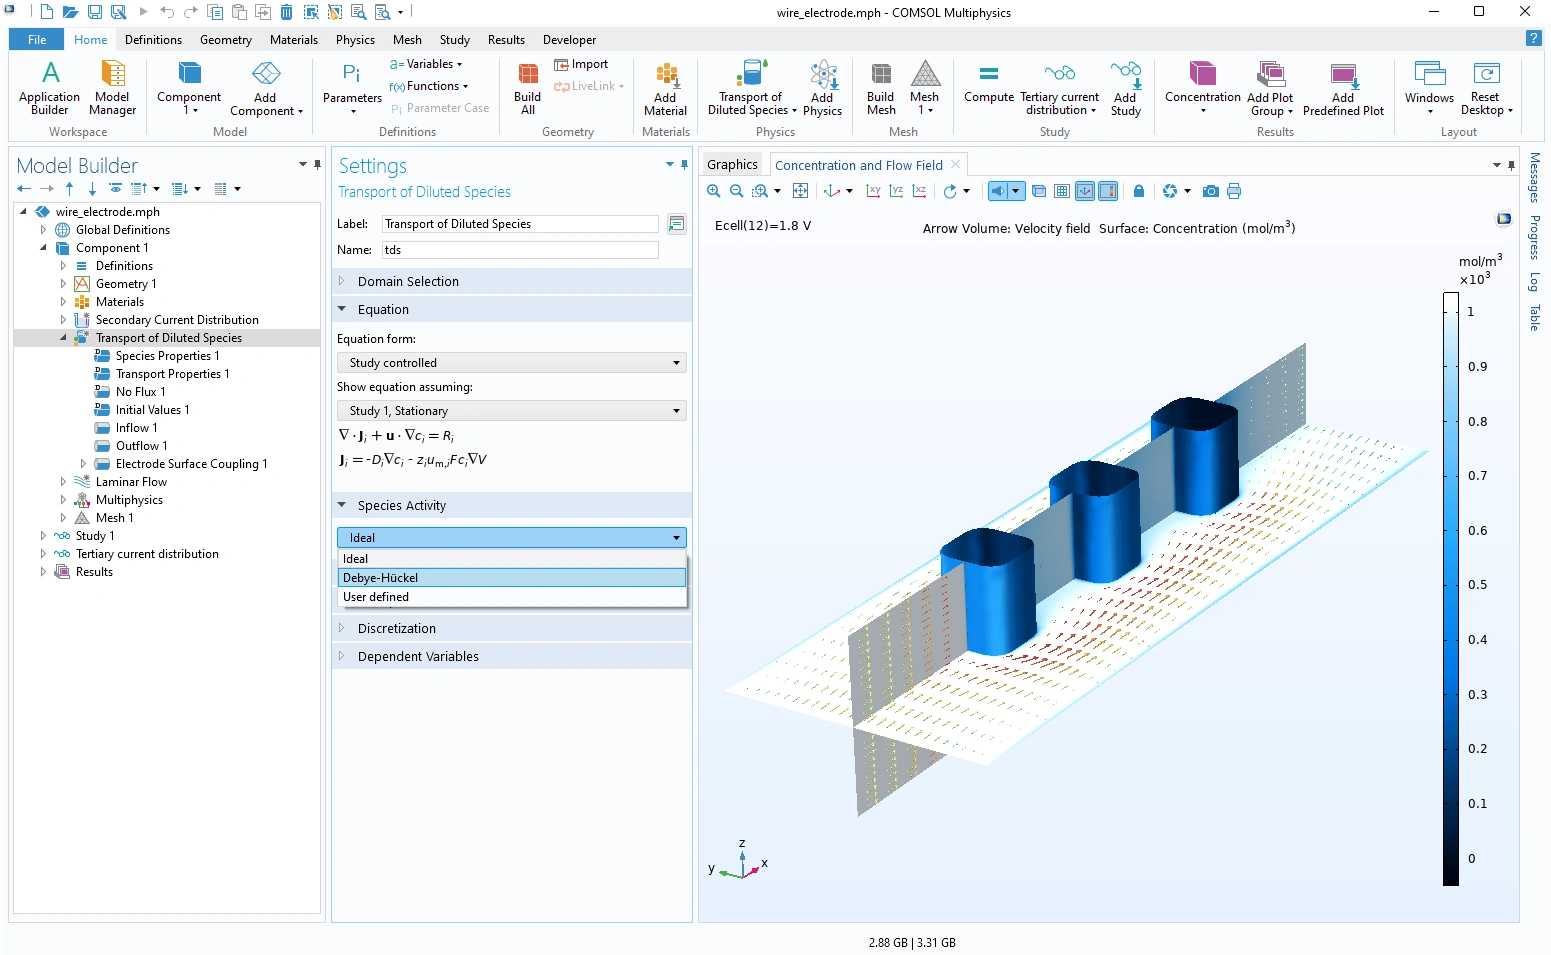Toggle the view lock icon
1551x955 pixels.
[x=1138, y=191]
